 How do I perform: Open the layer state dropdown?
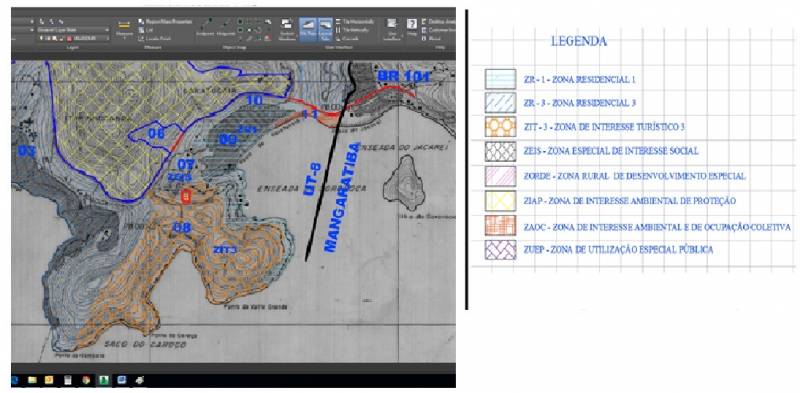point(74,30)
